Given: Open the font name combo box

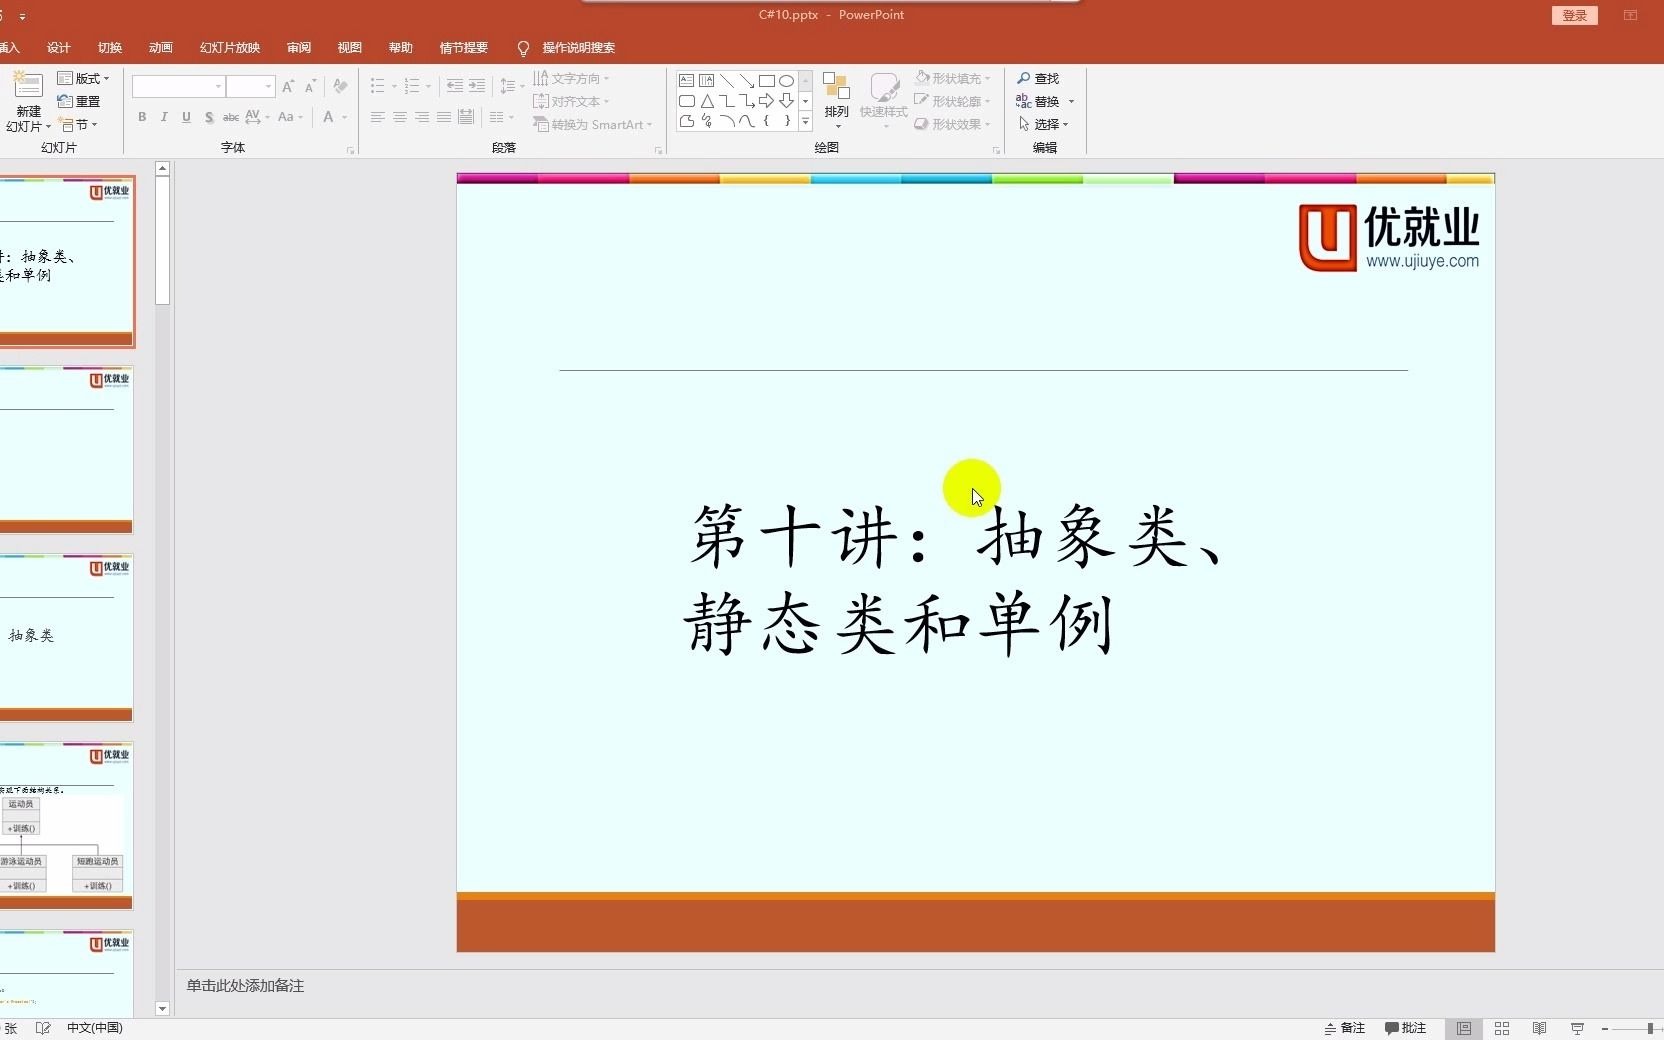Looking at the screenshot, I should [x=178, y=87].
